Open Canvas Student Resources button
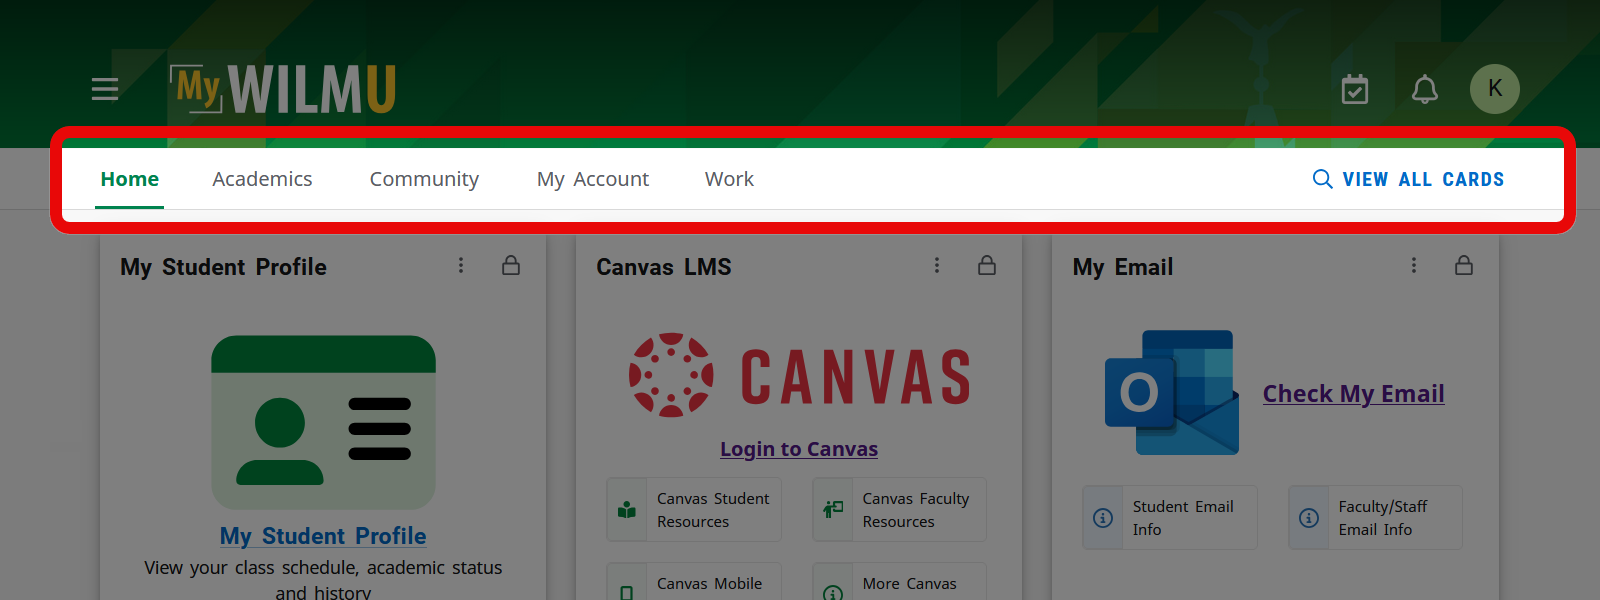The image size is (1600, 600). (694, 510)
